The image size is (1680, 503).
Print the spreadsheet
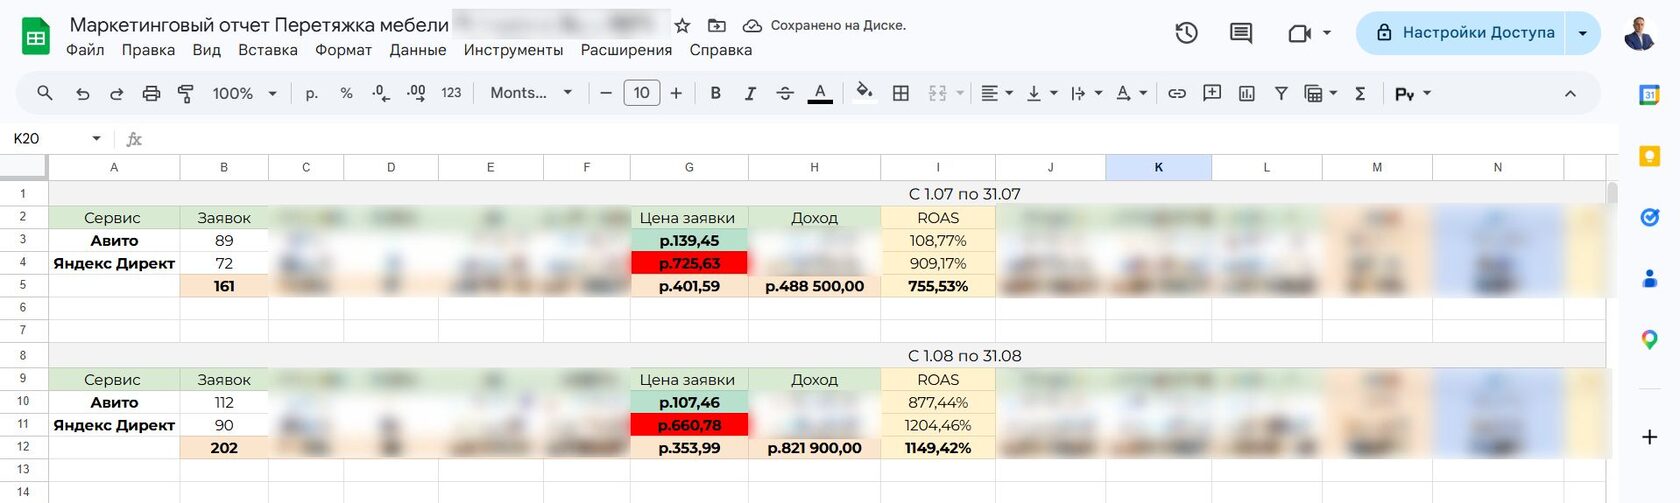tap(151, 93)
